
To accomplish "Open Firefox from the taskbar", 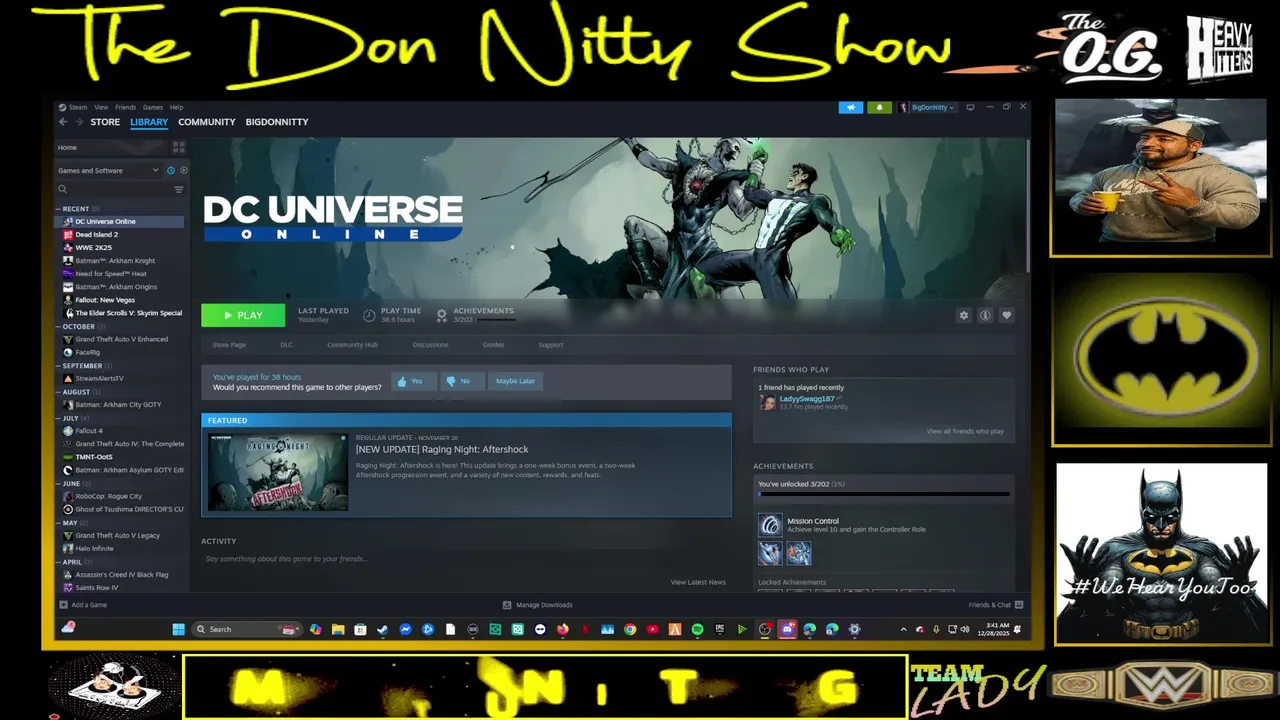I will [562, 629].
